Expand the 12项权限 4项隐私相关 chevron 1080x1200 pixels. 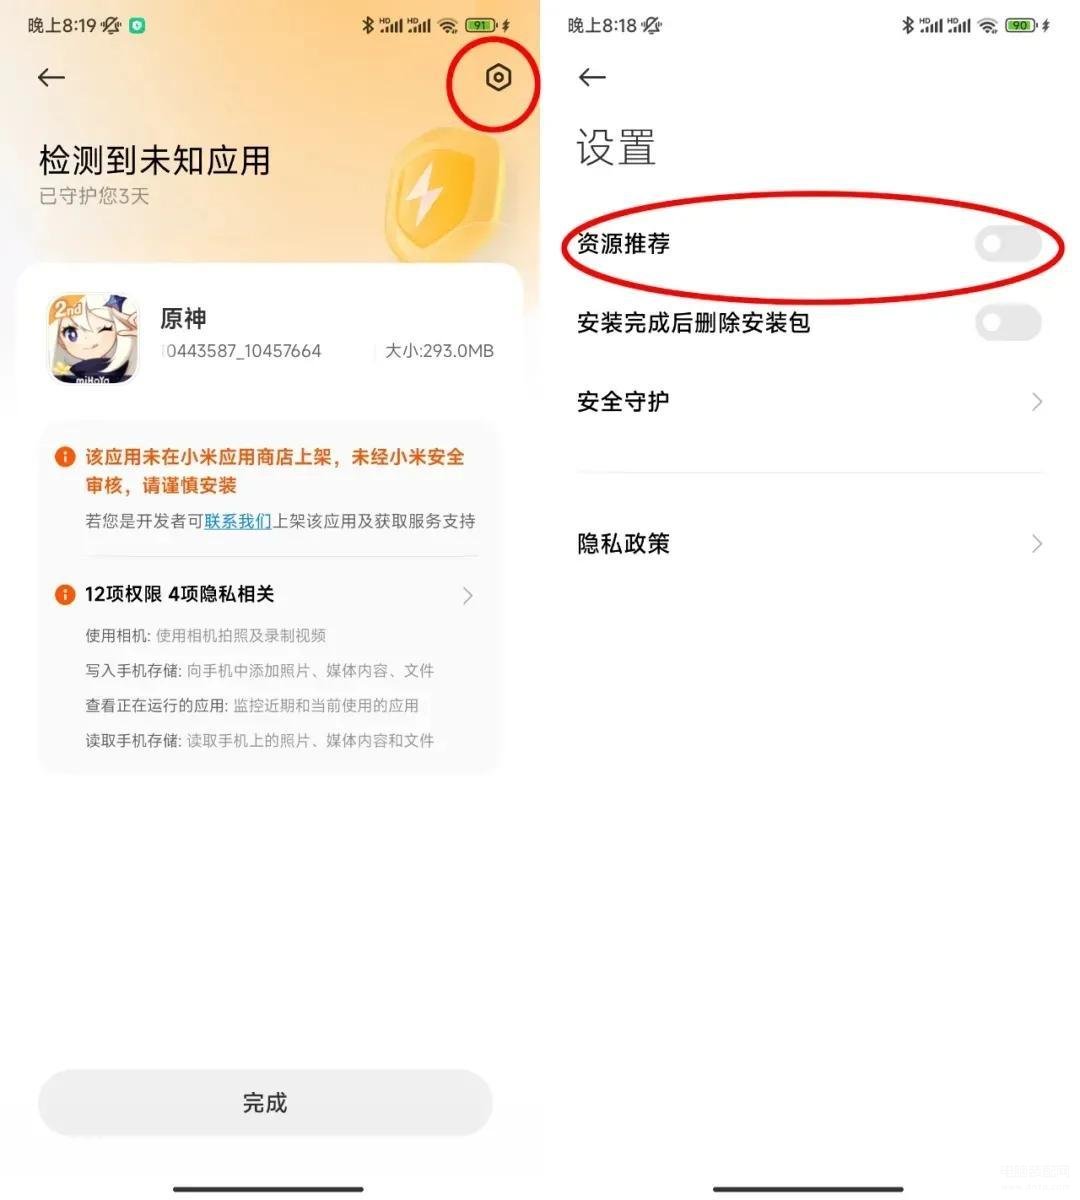pos(467,596)
